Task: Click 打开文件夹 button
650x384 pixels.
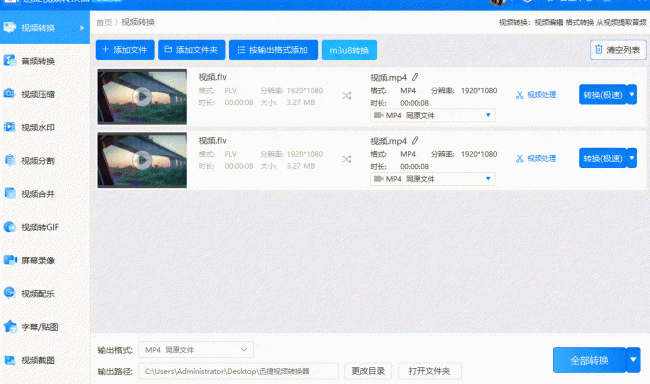Action: (429, 371)
